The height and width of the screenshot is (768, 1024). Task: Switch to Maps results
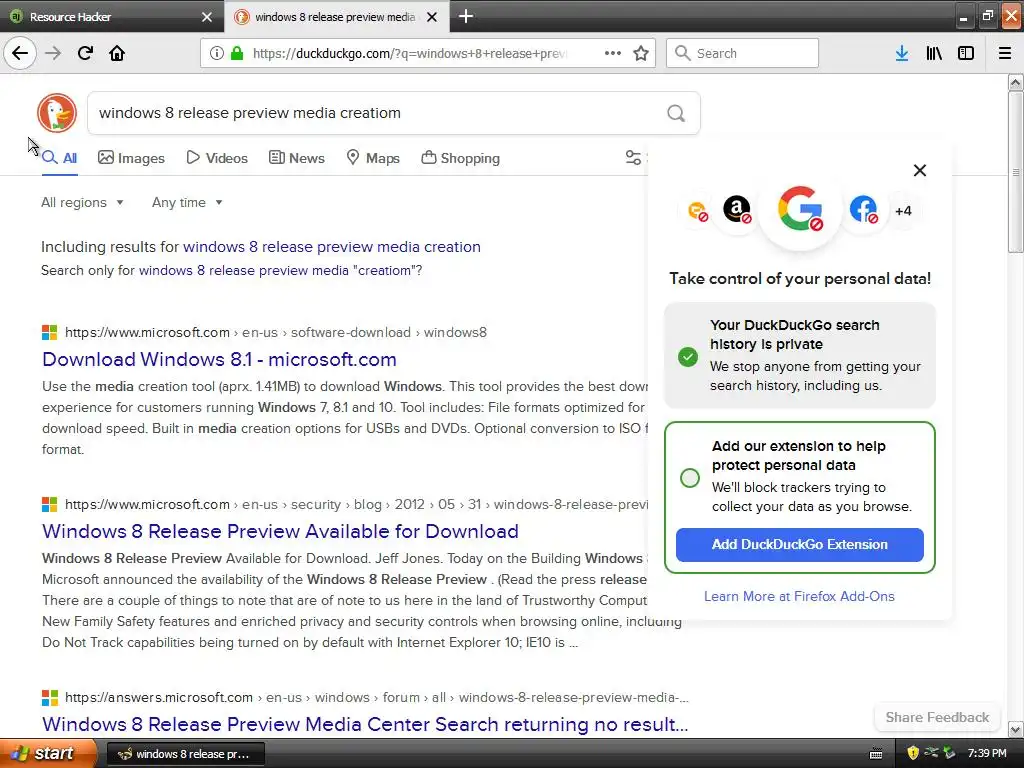[x=373, y=158]
